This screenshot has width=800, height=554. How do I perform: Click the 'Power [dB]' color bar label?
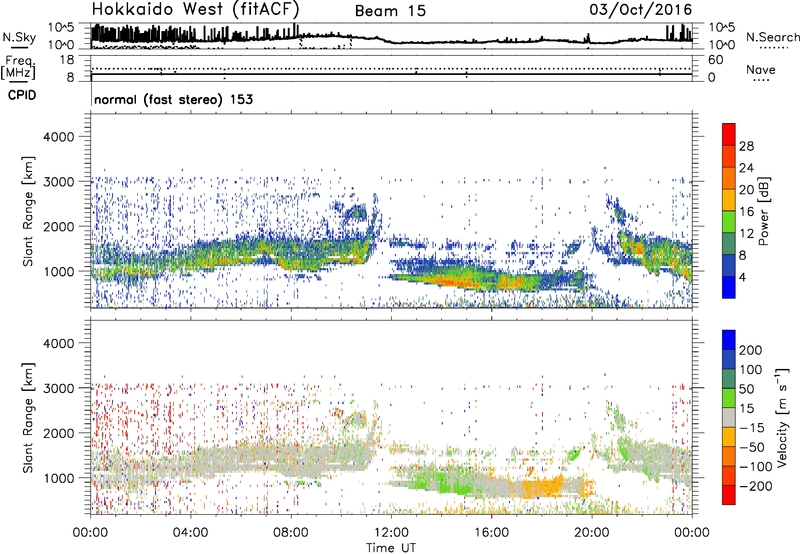[763, 211]
